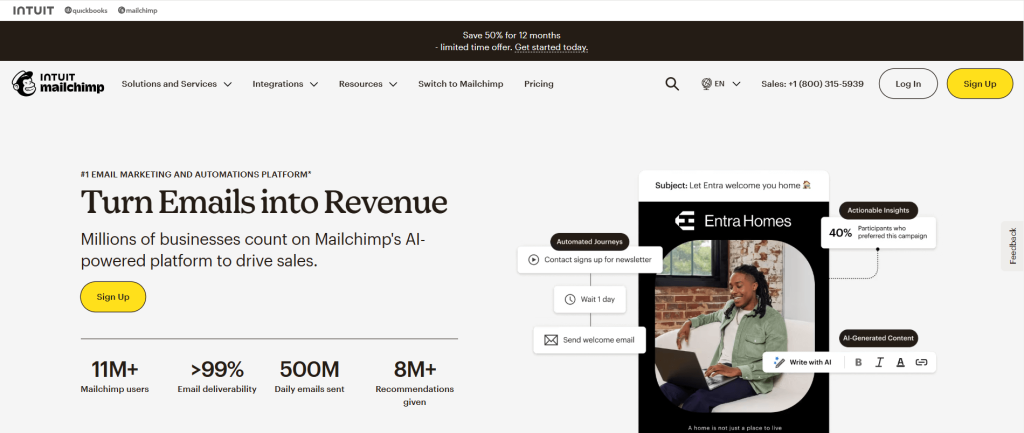The image size is (1024, 433).
Task: Open Switch to Mailchimp page
Action: point(461,84)
